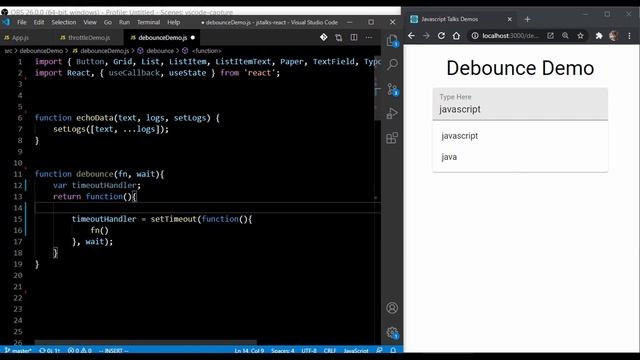
Task: Click setTimeout on line 15
Action: tap(173, 219)
